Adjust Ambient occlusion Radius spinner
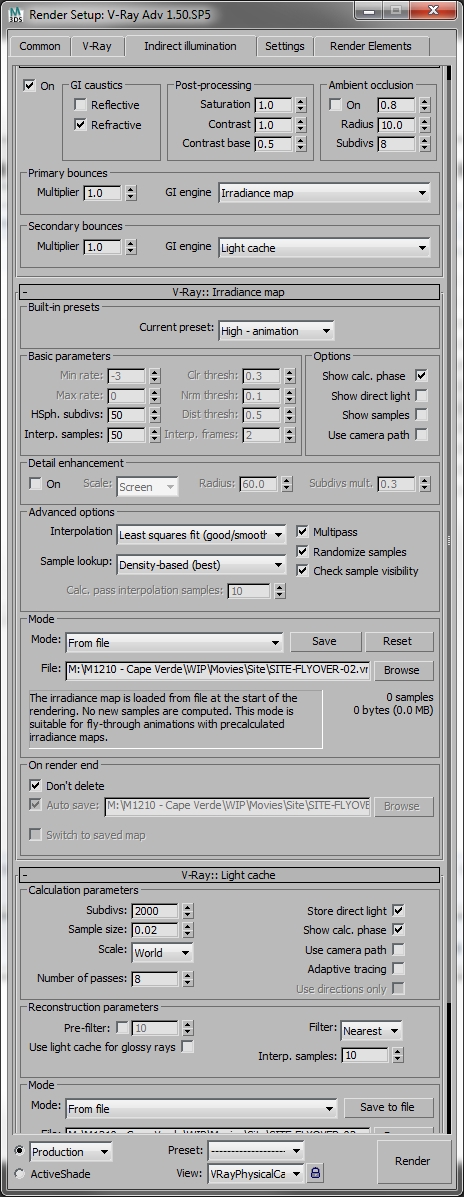Image resolution: width=464 pixels, height=1197 pixels. (424, 124)
